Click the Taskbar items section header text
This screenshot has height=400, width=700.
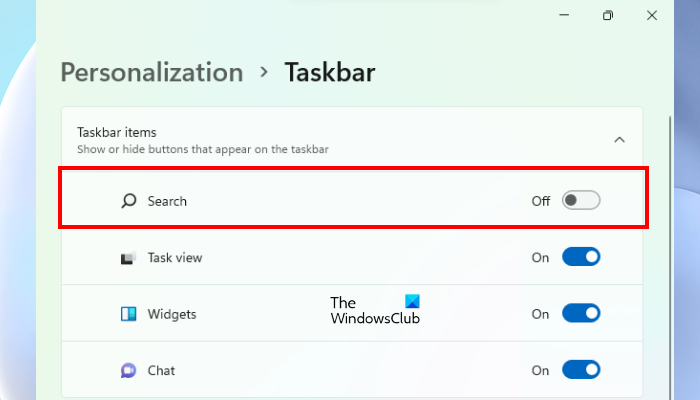117,132
